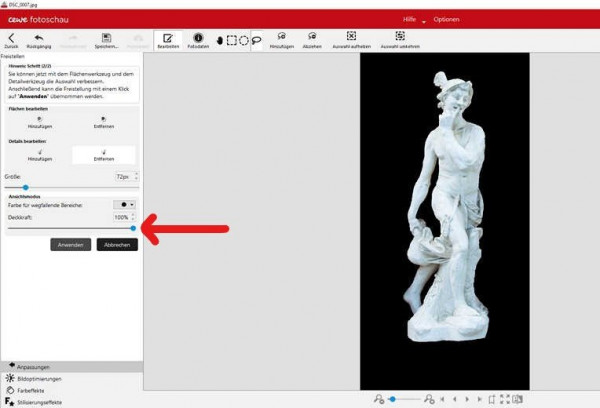Choose Hinzufügen under Details bearbeiten
The image size is (600, 408).
coord(39,155)
